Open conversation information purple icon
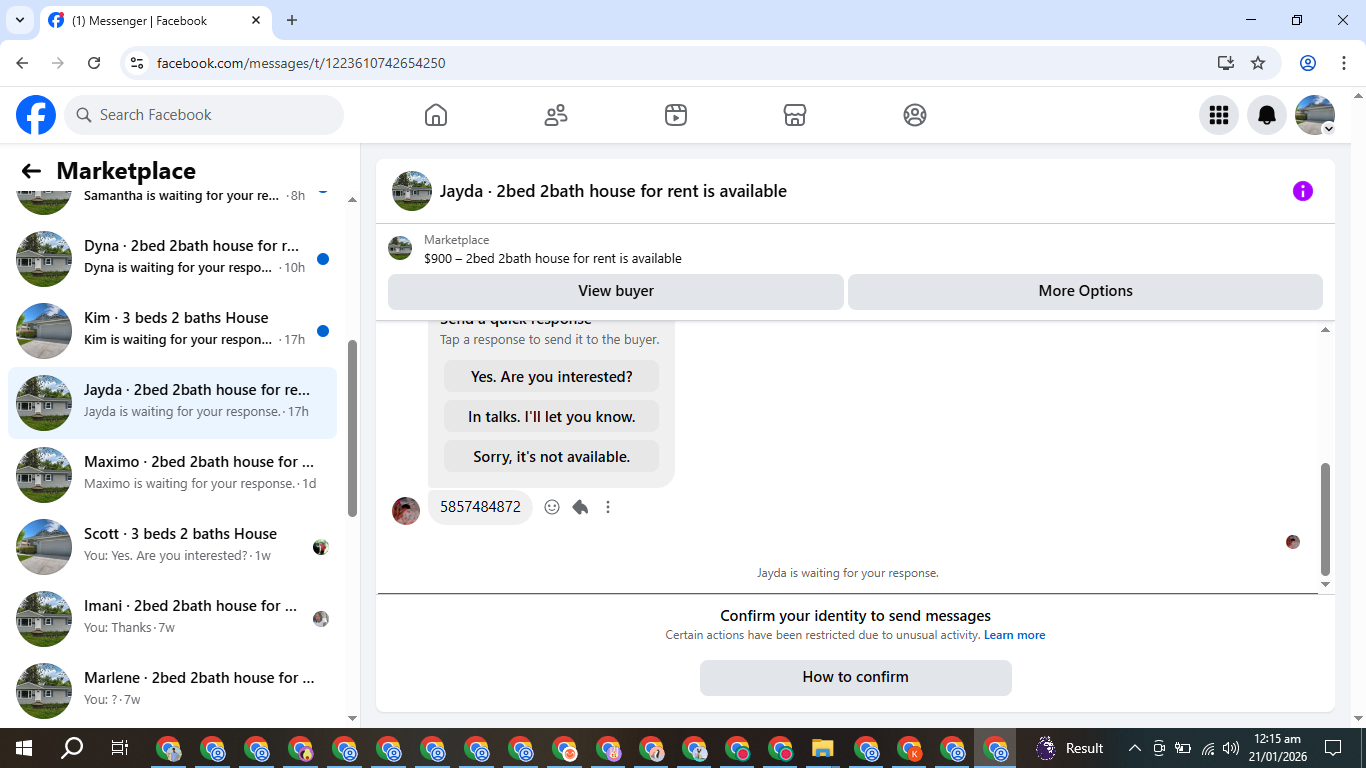The width and height of the screenshot is (1366, 768). (1303, 191)
